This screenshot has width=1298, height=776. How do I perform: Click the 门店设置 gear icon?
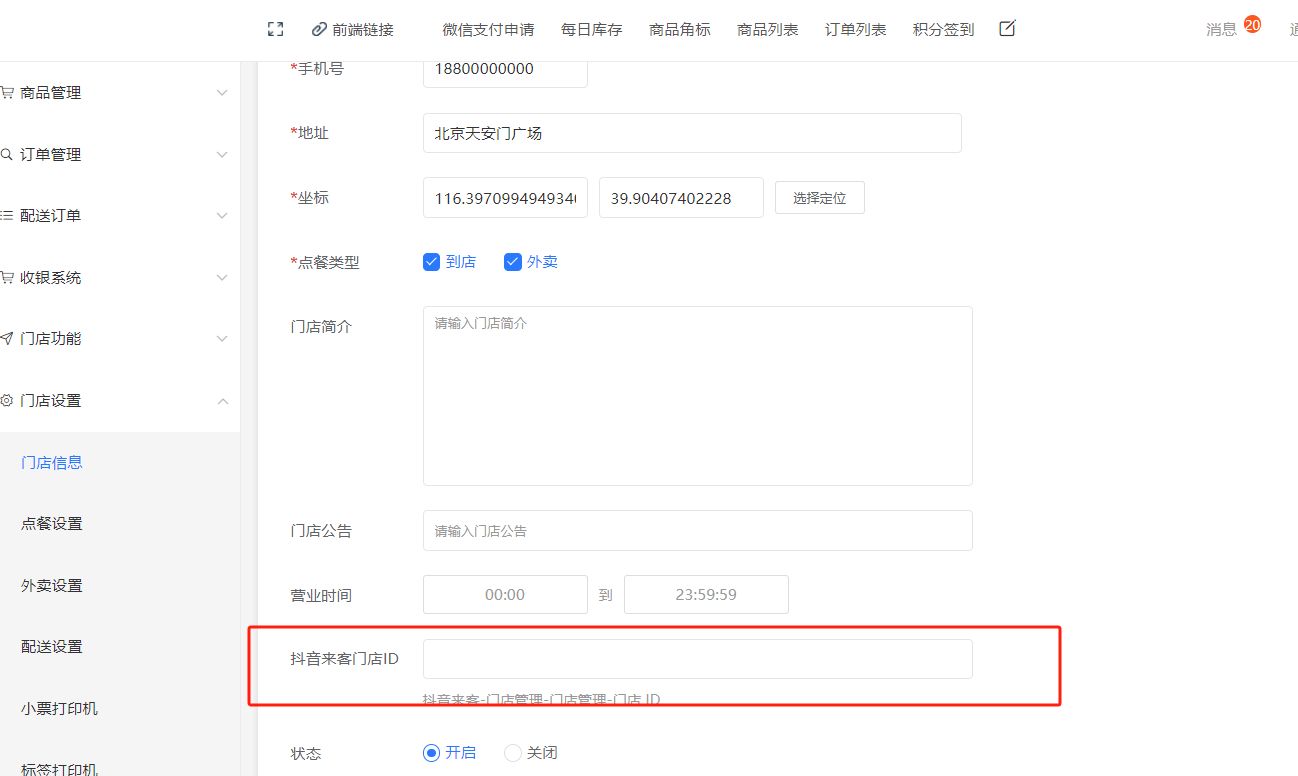click(7, 401)
